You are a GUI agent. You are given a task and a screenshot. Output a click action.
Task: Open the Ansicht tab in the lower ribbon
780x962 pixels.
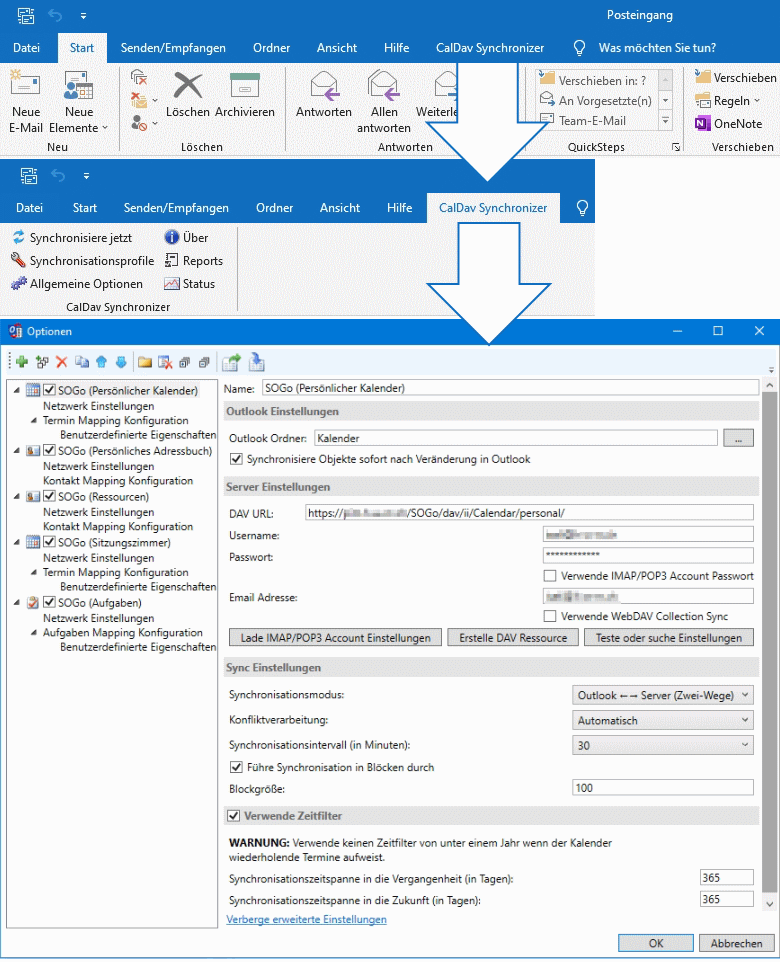click(x=340, y=207)
